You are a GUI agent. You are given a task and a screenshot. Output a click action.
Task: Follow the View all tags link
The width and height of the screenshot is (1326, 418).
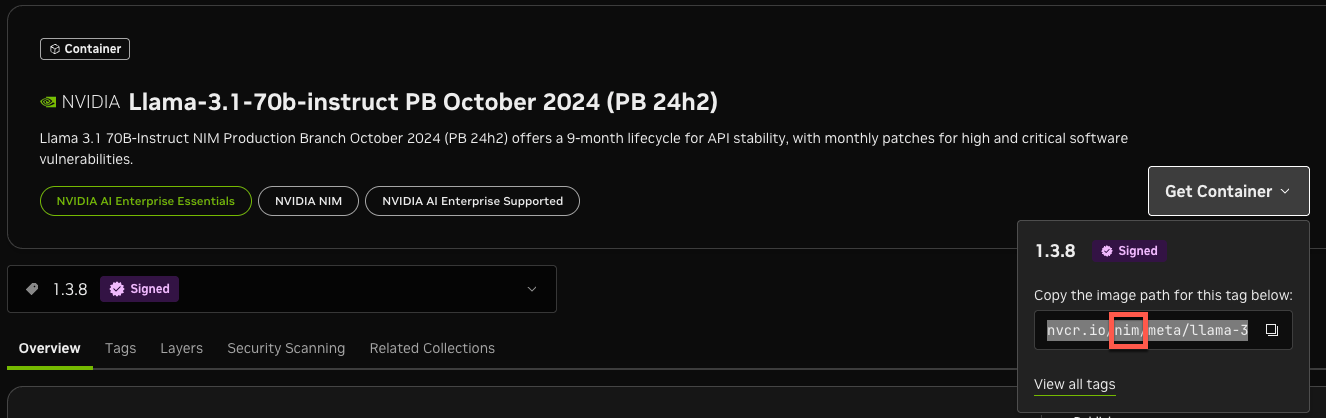point(1074,384)
